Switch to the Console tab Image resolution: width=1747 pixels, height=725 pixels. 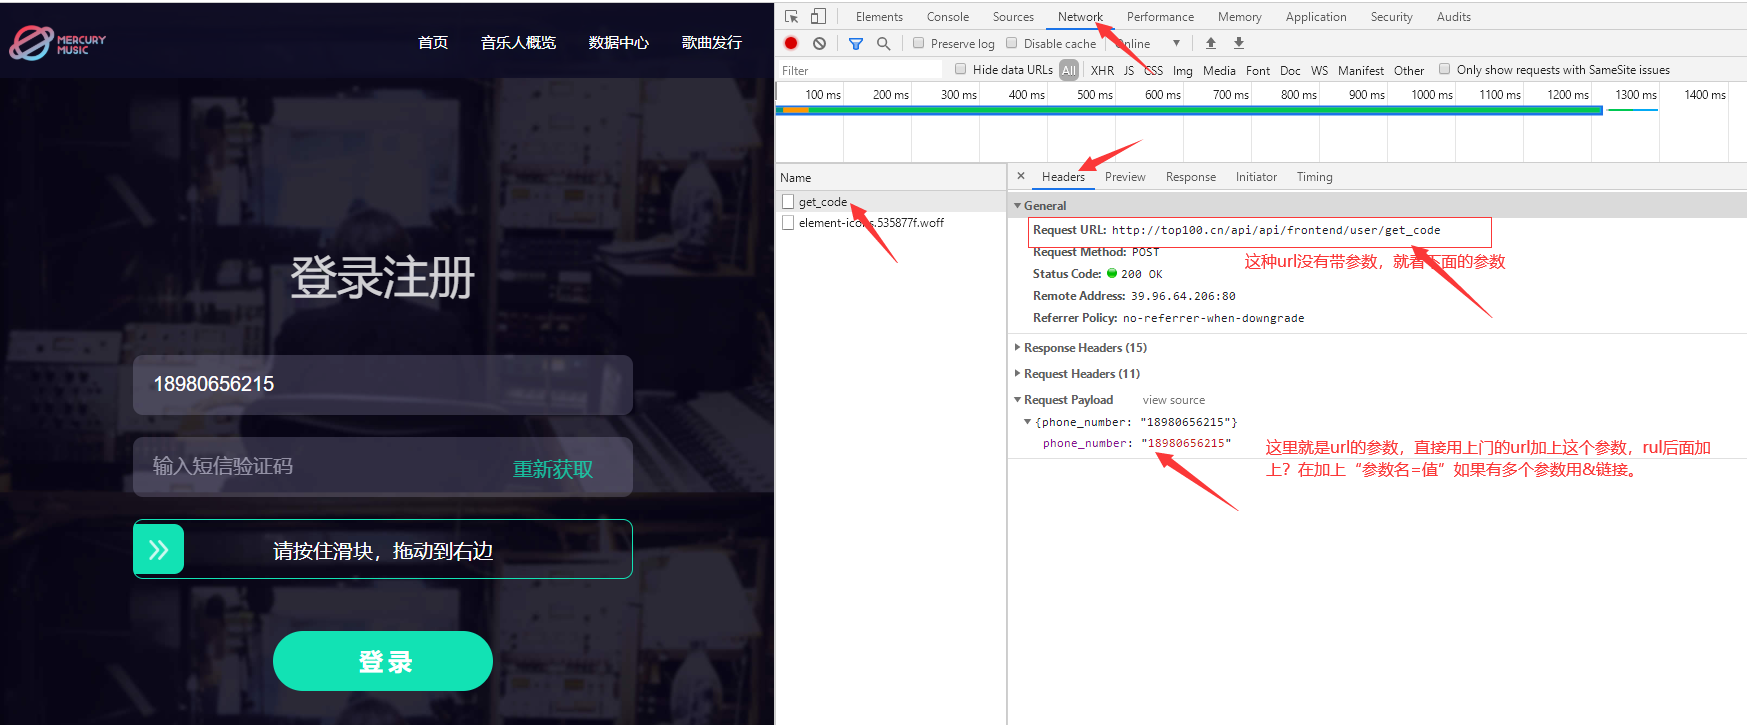click(947, 17)
